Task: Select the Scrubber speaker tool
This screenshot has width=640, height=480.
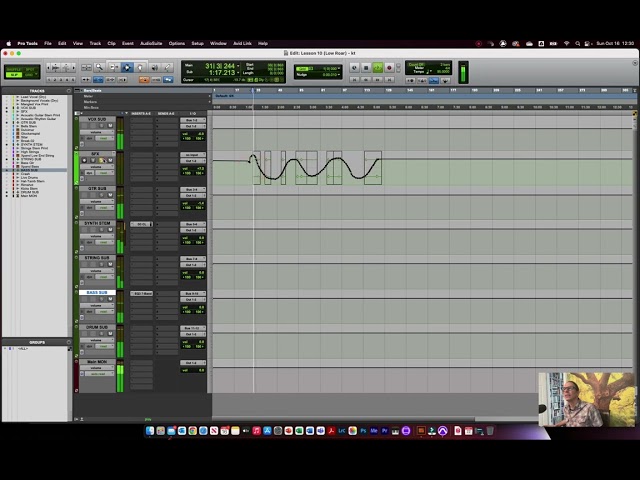Action: tap(154, 67)
